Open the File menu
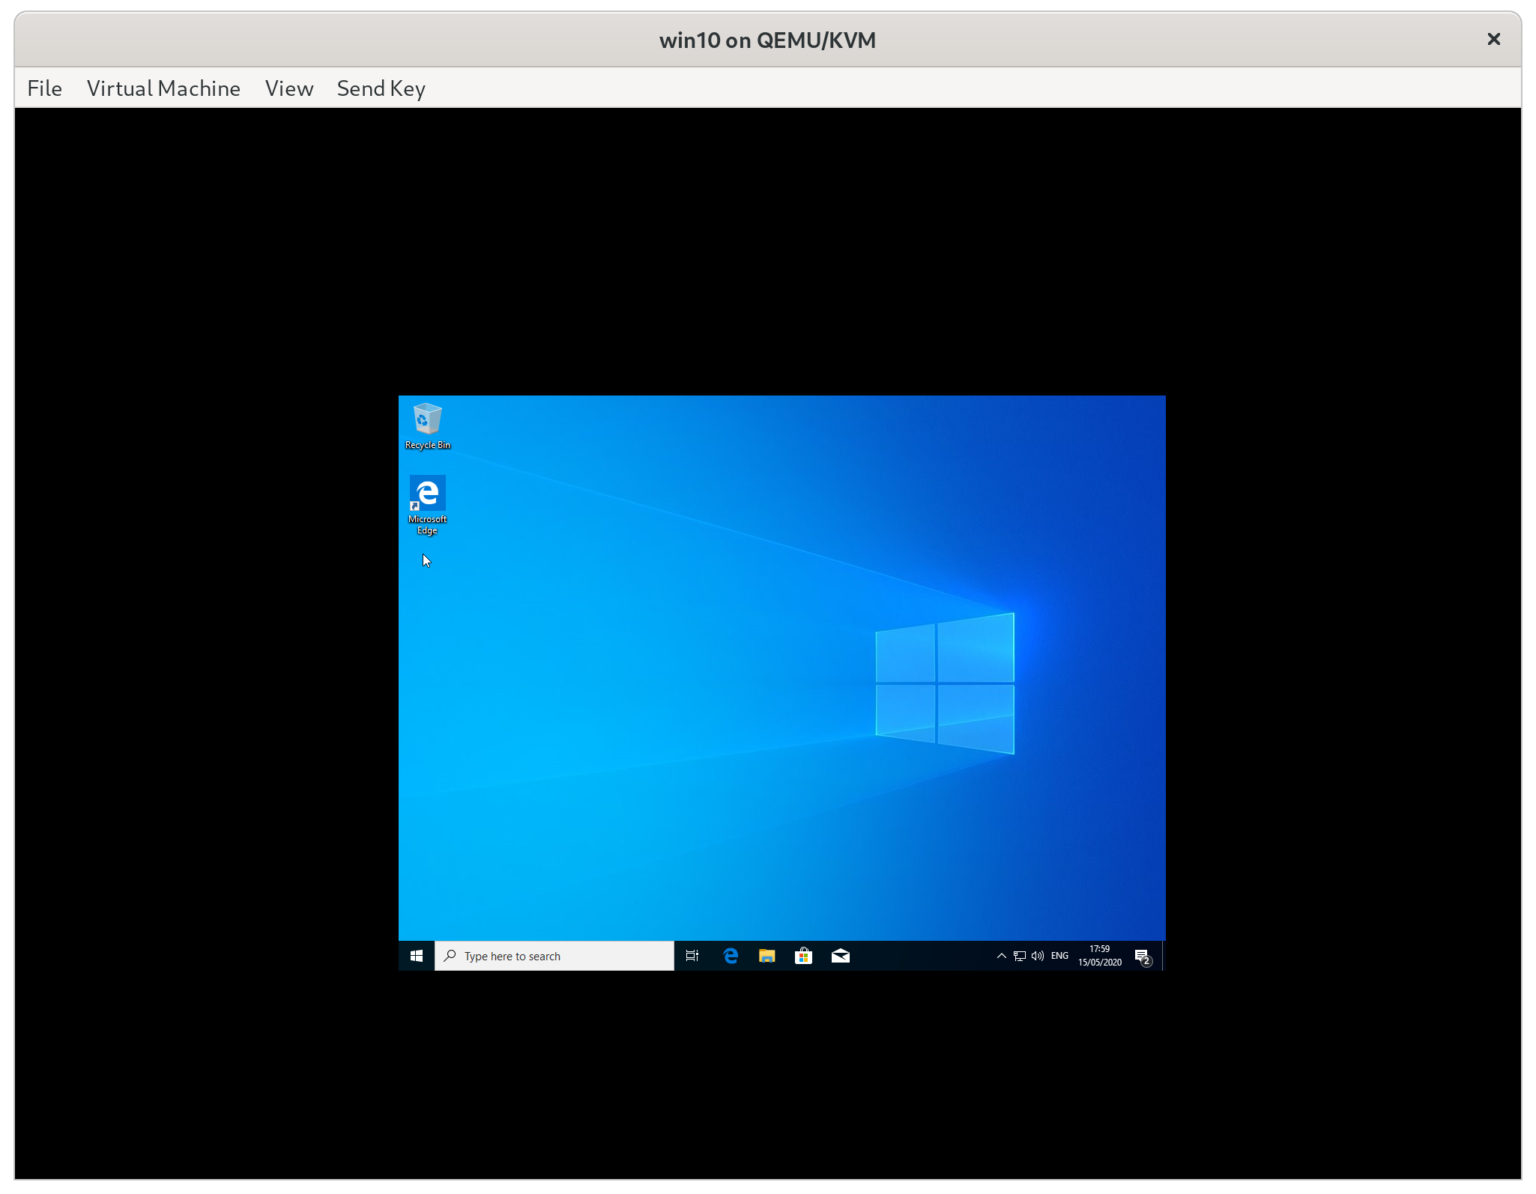 (x=44, y=88)
